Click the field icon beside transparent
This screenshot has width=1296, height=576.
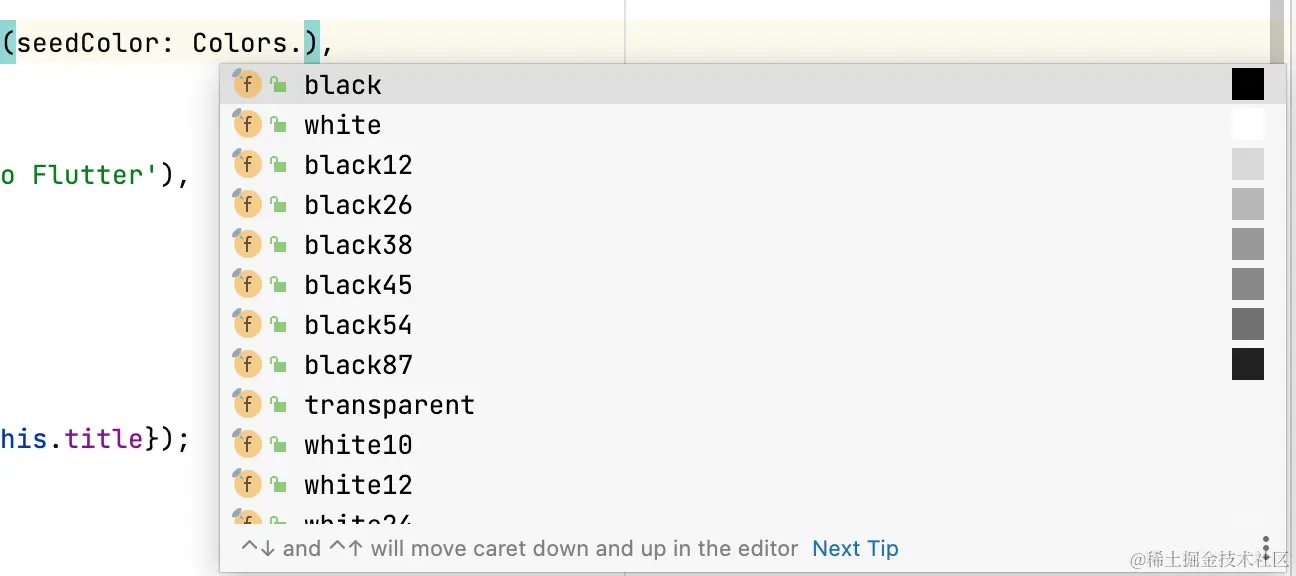tap(247, 404)
